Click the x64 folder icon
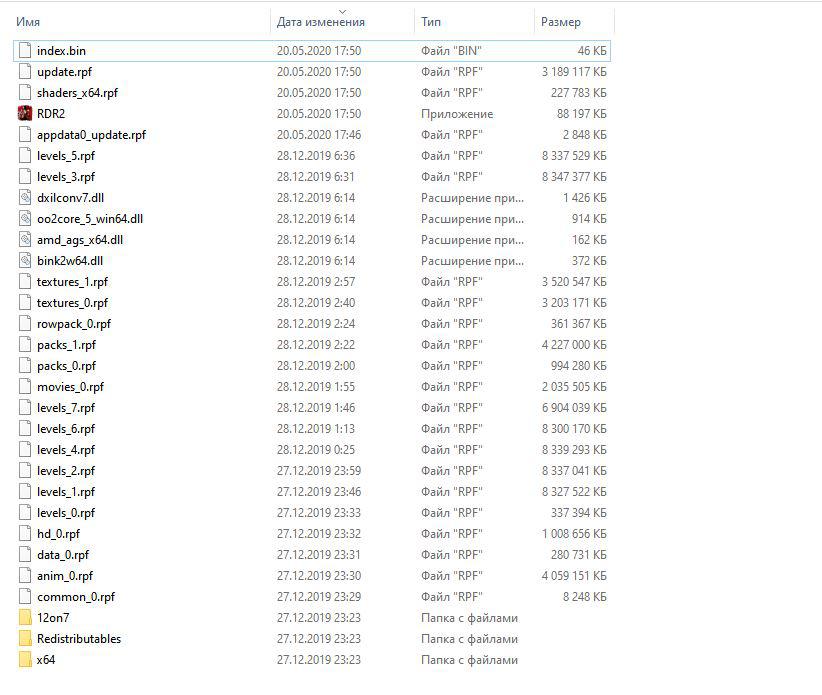This screenshot has width=822, height=695. (x=25, y=660)
